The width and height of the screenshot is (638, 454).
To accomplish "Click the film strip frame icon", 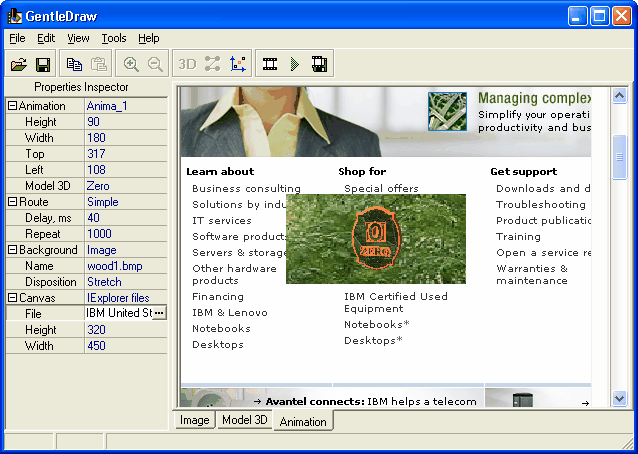I will (270, 64).
